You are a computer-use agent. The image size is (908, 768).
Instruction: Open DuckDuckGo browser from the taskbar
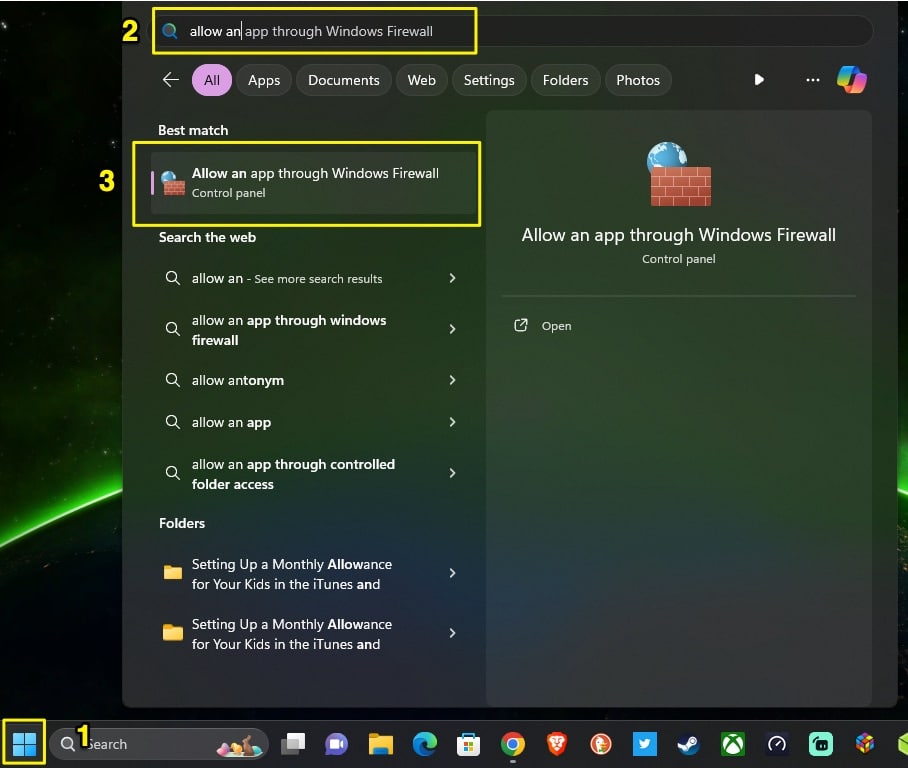[x=601, y=744]
